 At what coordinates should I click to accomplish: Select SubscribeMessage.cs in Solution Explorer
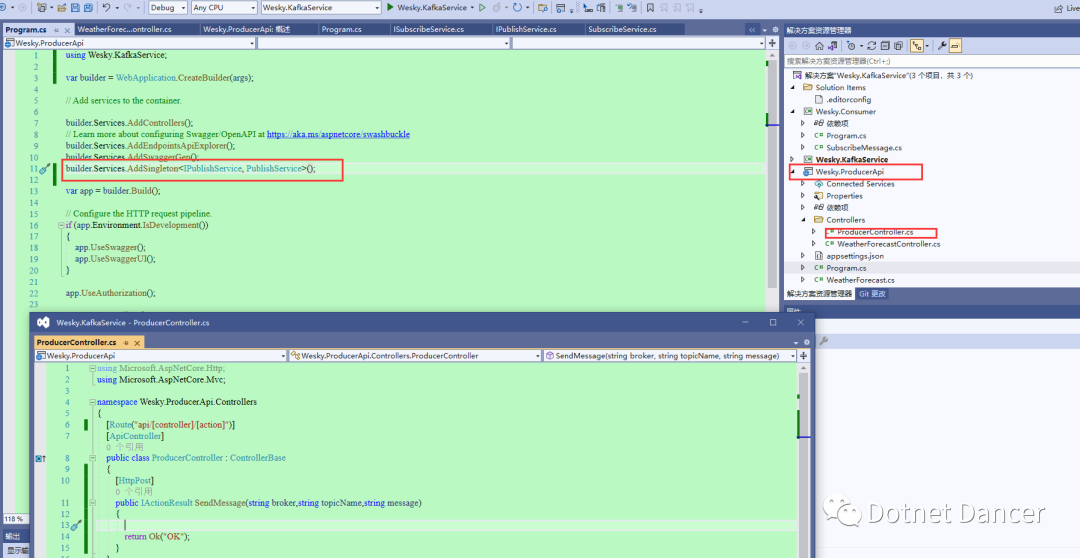(x=864, y=147)
